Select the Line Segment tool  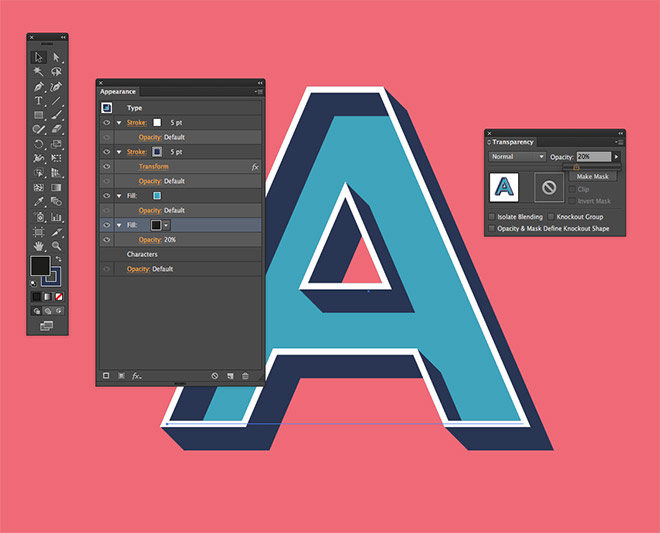tap(56, 101)
